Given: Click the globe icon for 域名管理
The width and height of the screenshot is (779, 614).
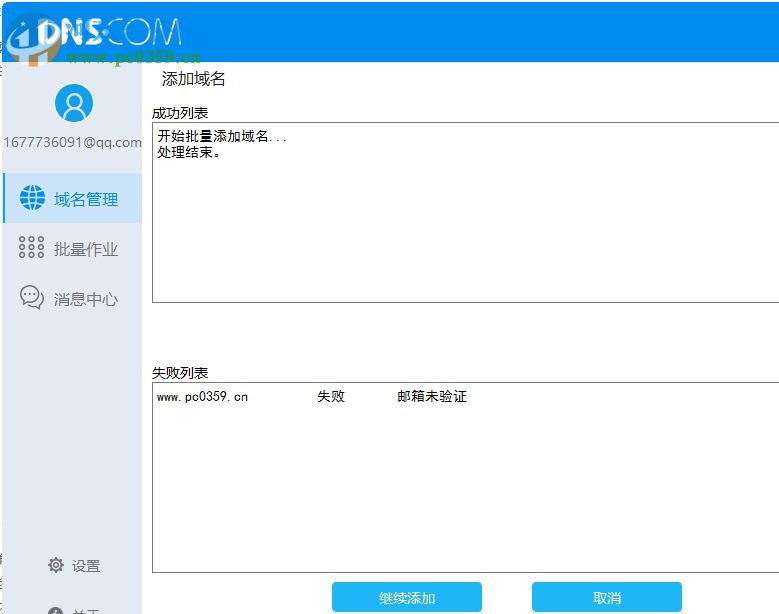Looking at the screenshot, I should pos(32,198).
